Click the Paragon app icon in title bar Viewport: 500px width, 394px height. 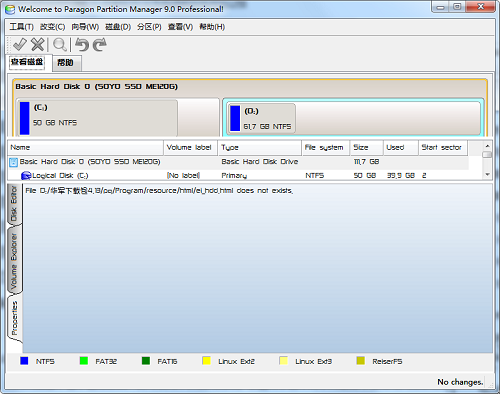click(10, 9)
